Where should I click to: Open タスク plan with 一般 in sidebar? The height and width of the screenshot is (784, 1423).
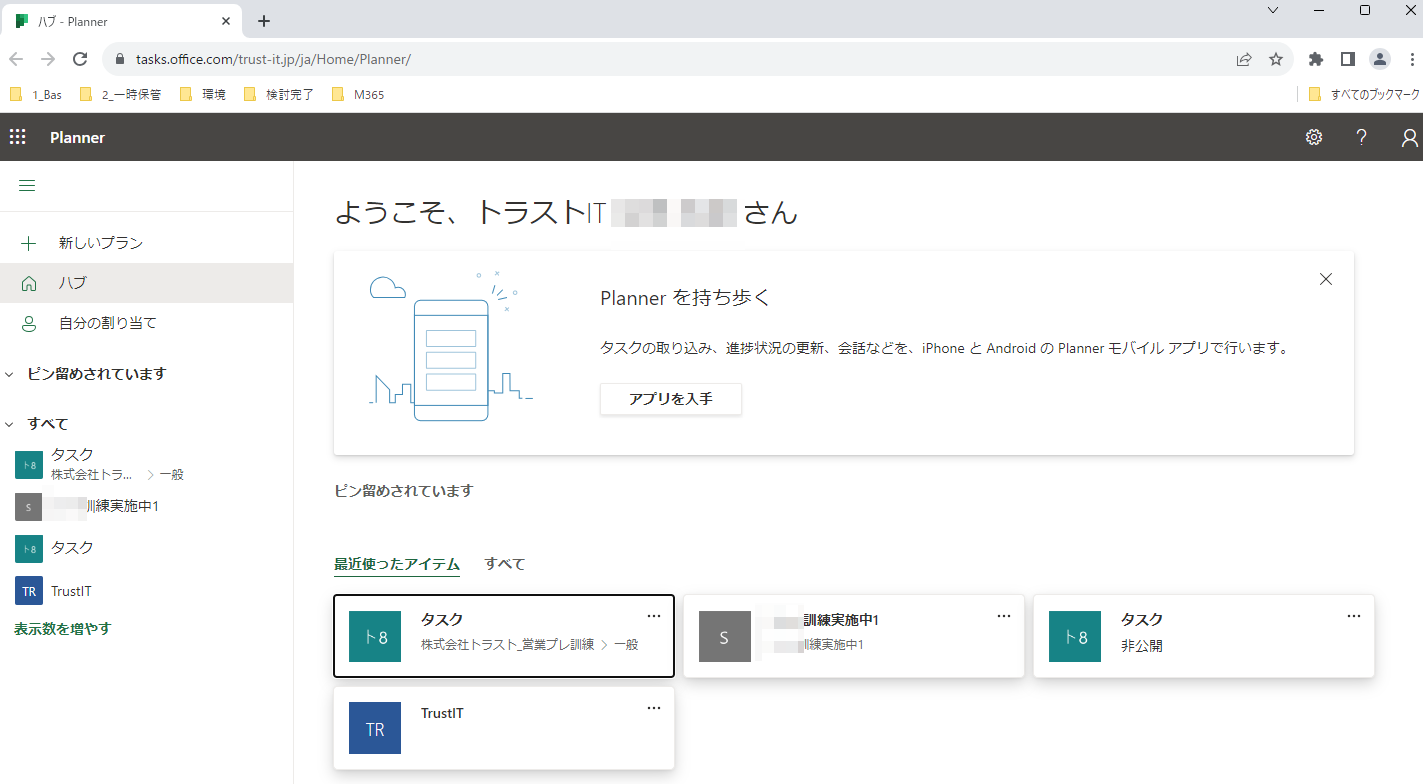[146, 465]
